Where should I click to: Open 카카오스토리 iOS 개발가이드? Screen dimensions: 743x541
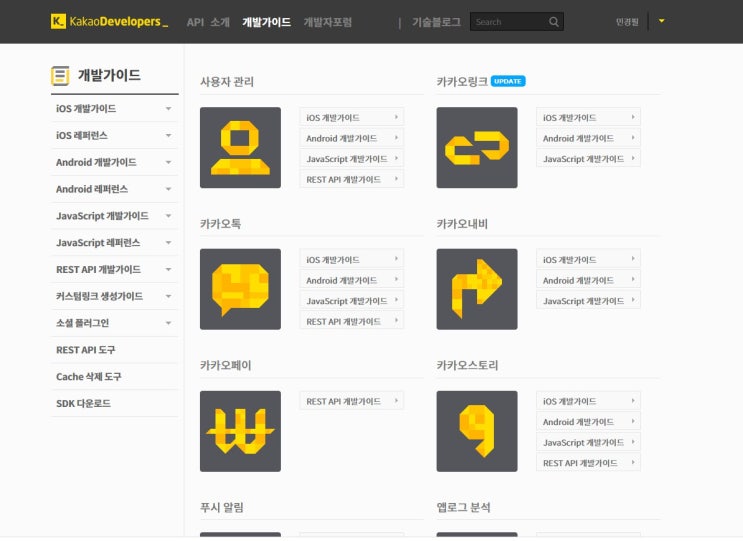tap(588, 401)
